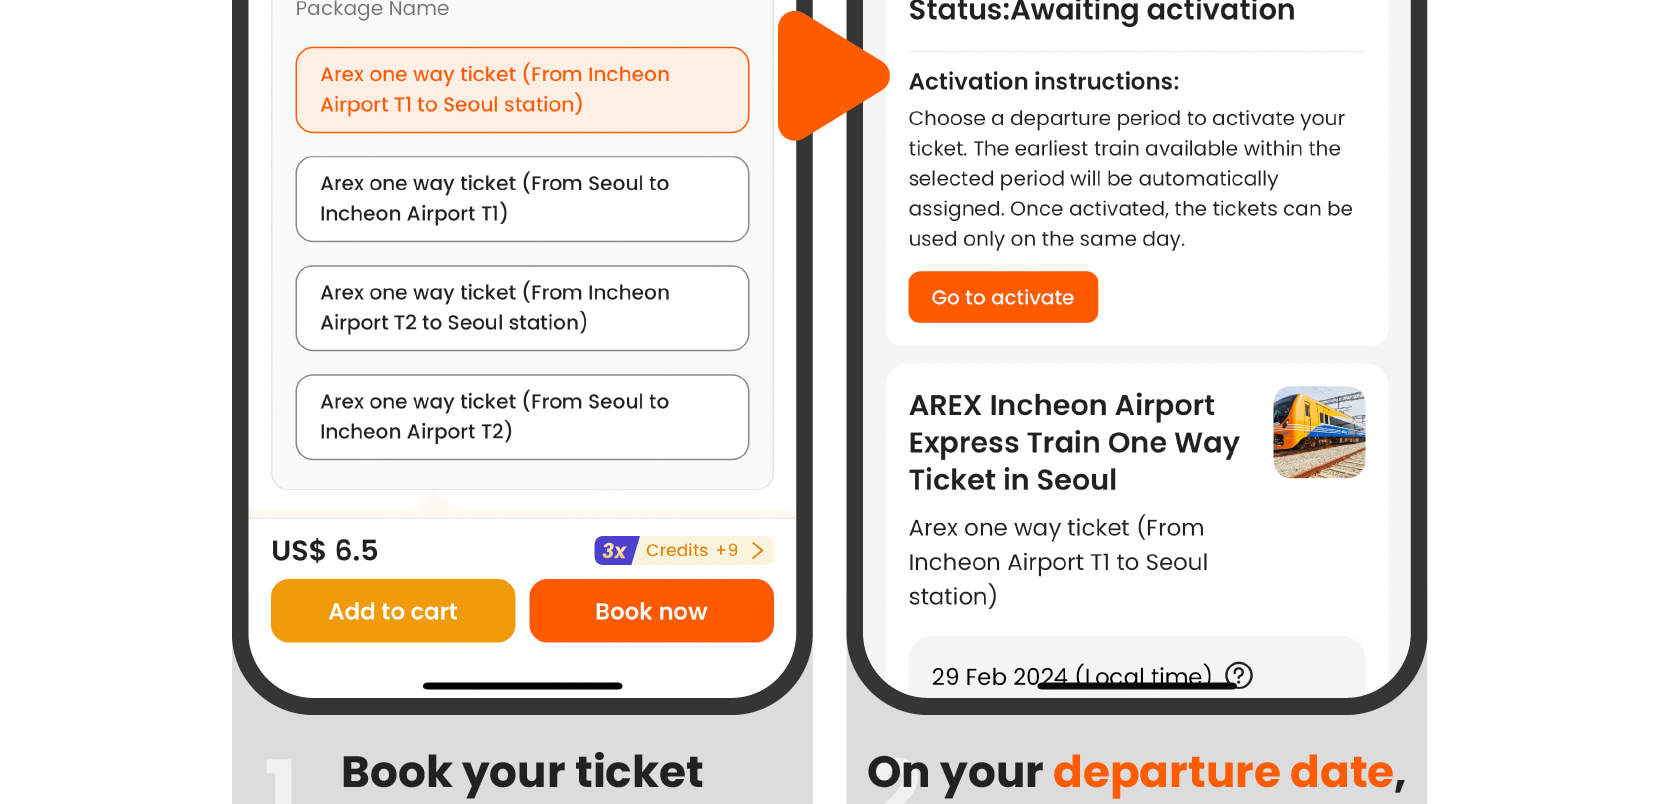Click the Status: Awaiting activation text
Screen dimensions: 1668x804
pyautogui.click(x=1101, y=13)
